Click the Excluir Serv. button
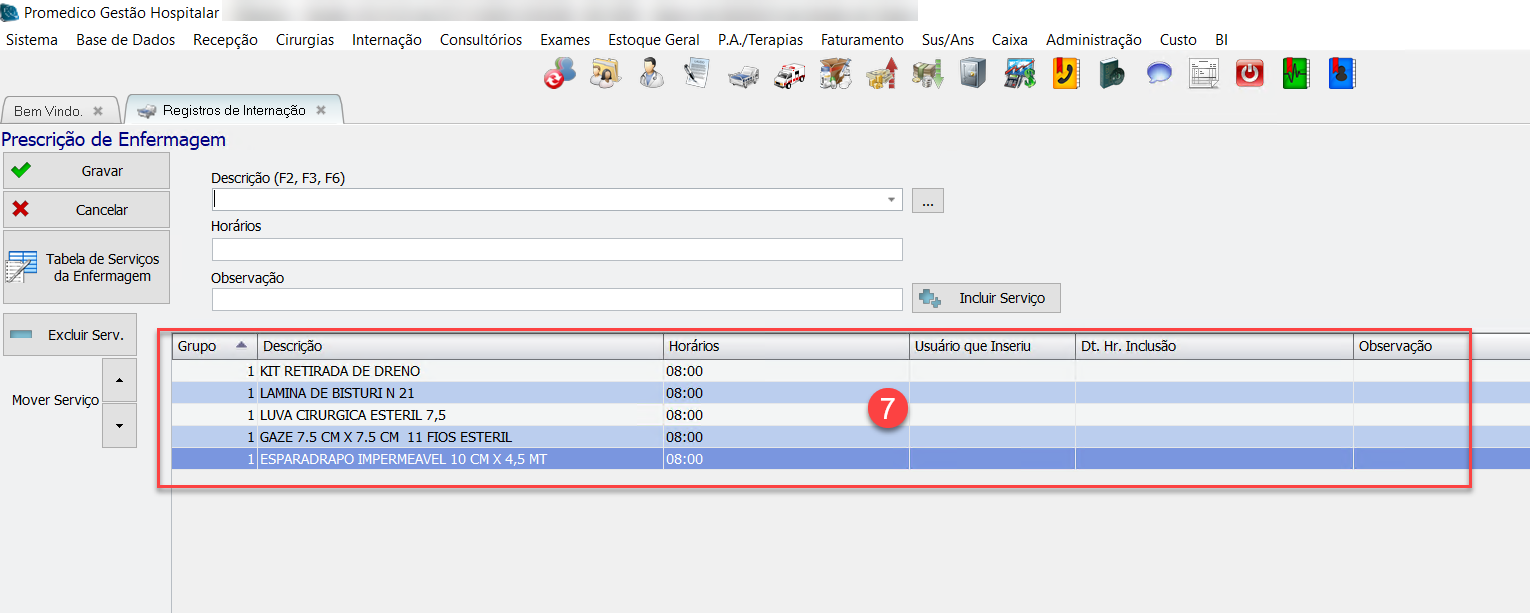 tap(71, 335)
